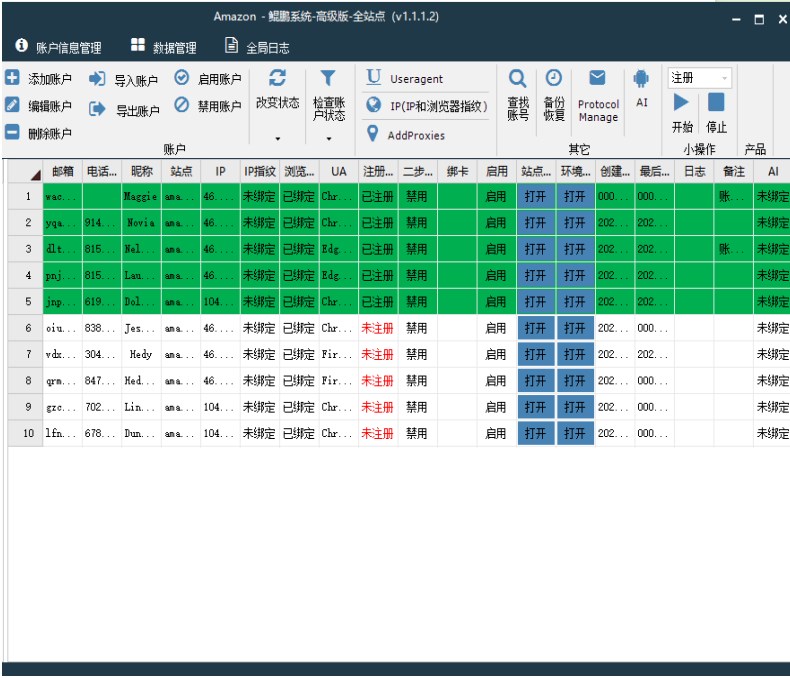790x678 pixels.
Task: Click the 编辑账户 pencil icon
Action: click(x=12, y=105)
